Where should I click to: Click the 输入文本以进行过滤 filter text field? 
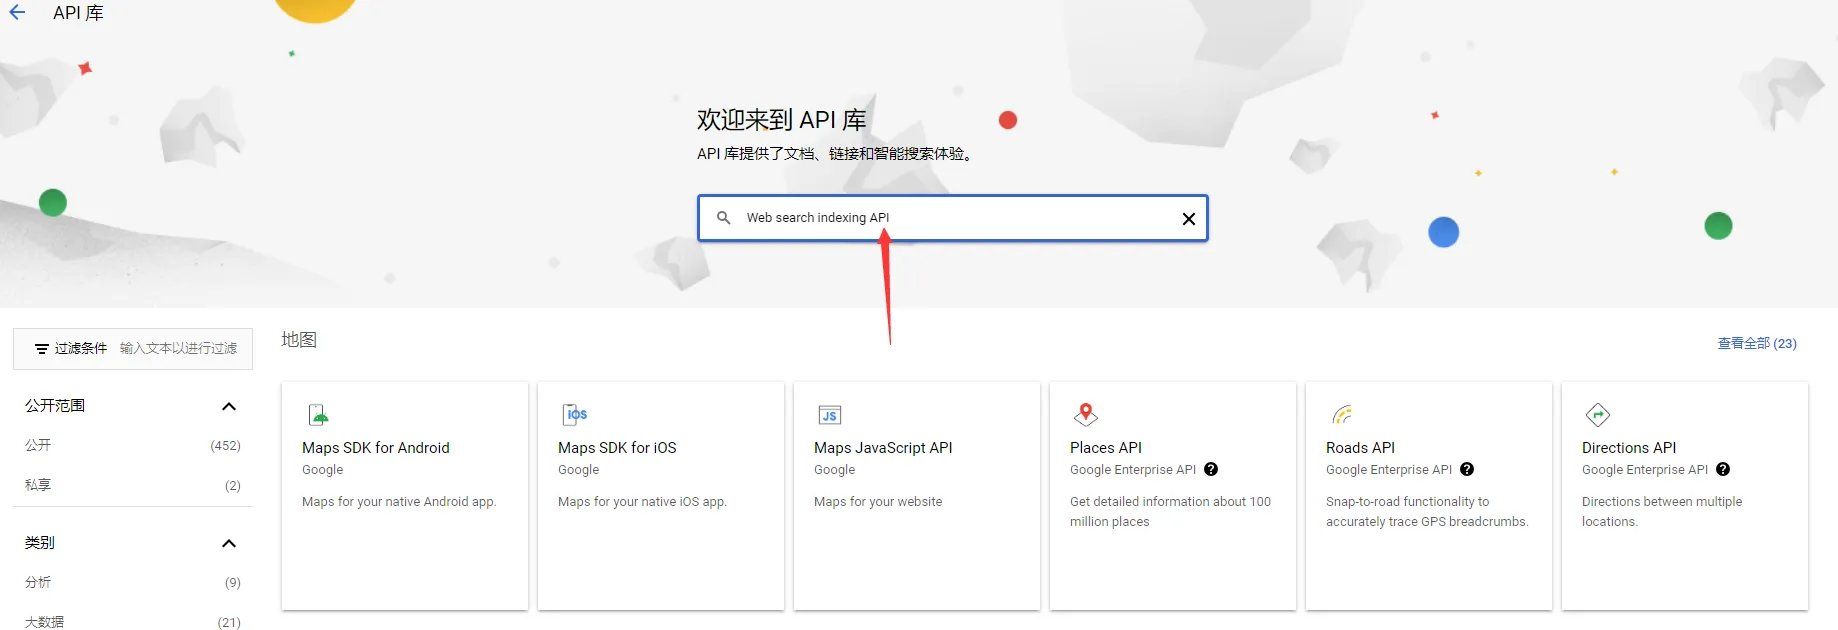click(x=178, y=348)
